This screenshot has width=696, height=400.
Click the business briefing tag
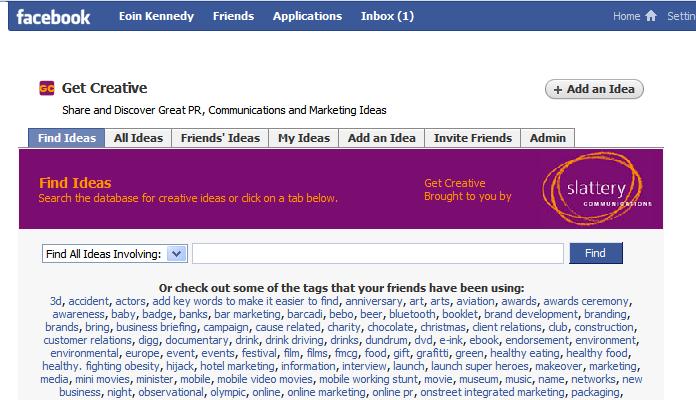156,327
